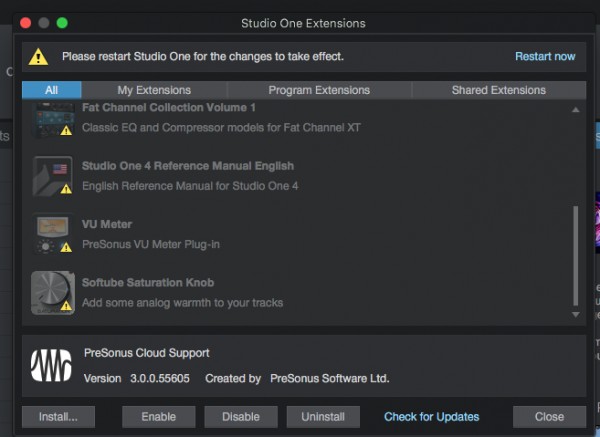
Task: Click the Enable button
Action: click(158, 417)
